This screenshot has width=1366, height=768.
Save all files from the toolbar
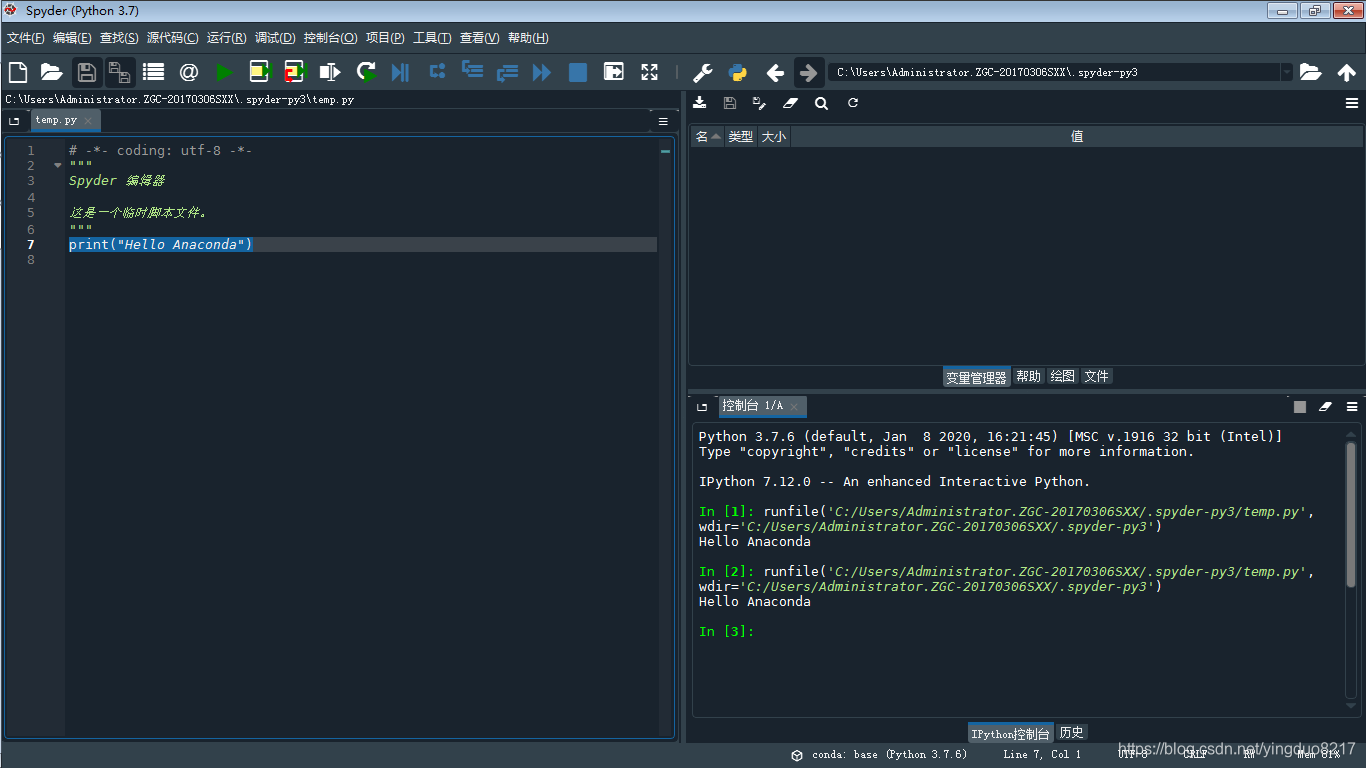[x=120, y=72]
